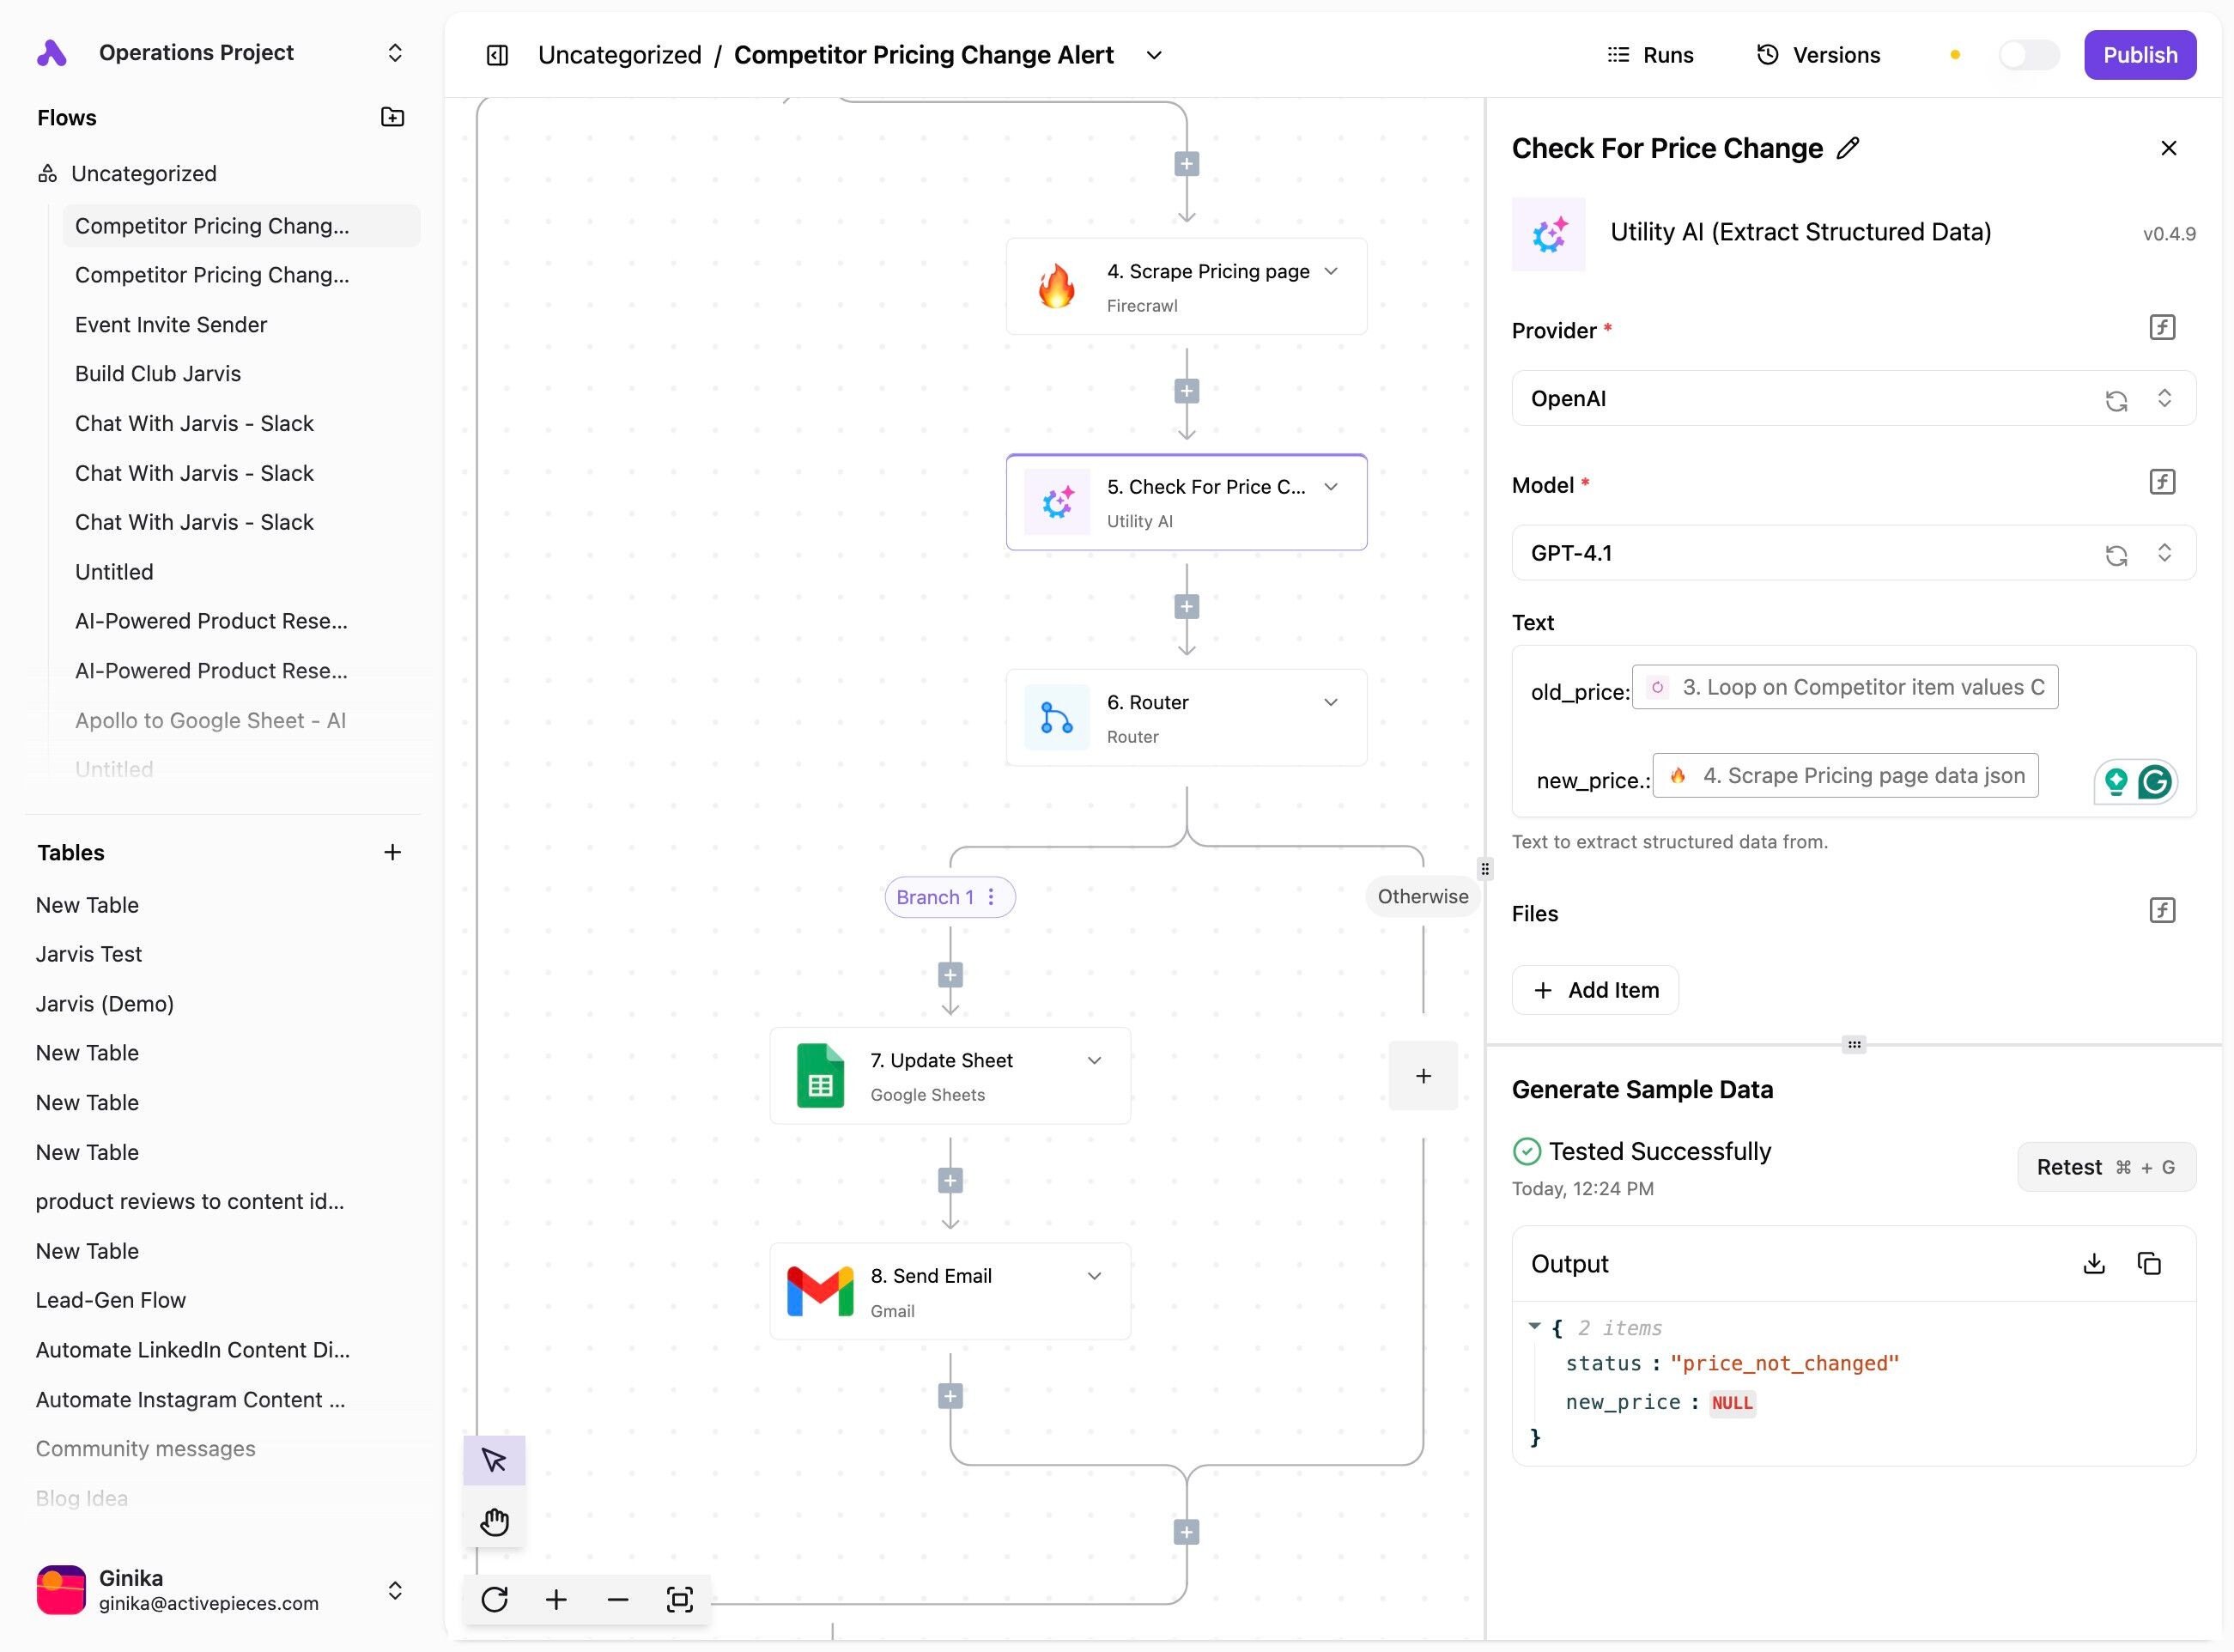Screen dimensions: 2234x1652
Task: Click the fit-to-view canvas icon
Action: (x=680, y=1599)
